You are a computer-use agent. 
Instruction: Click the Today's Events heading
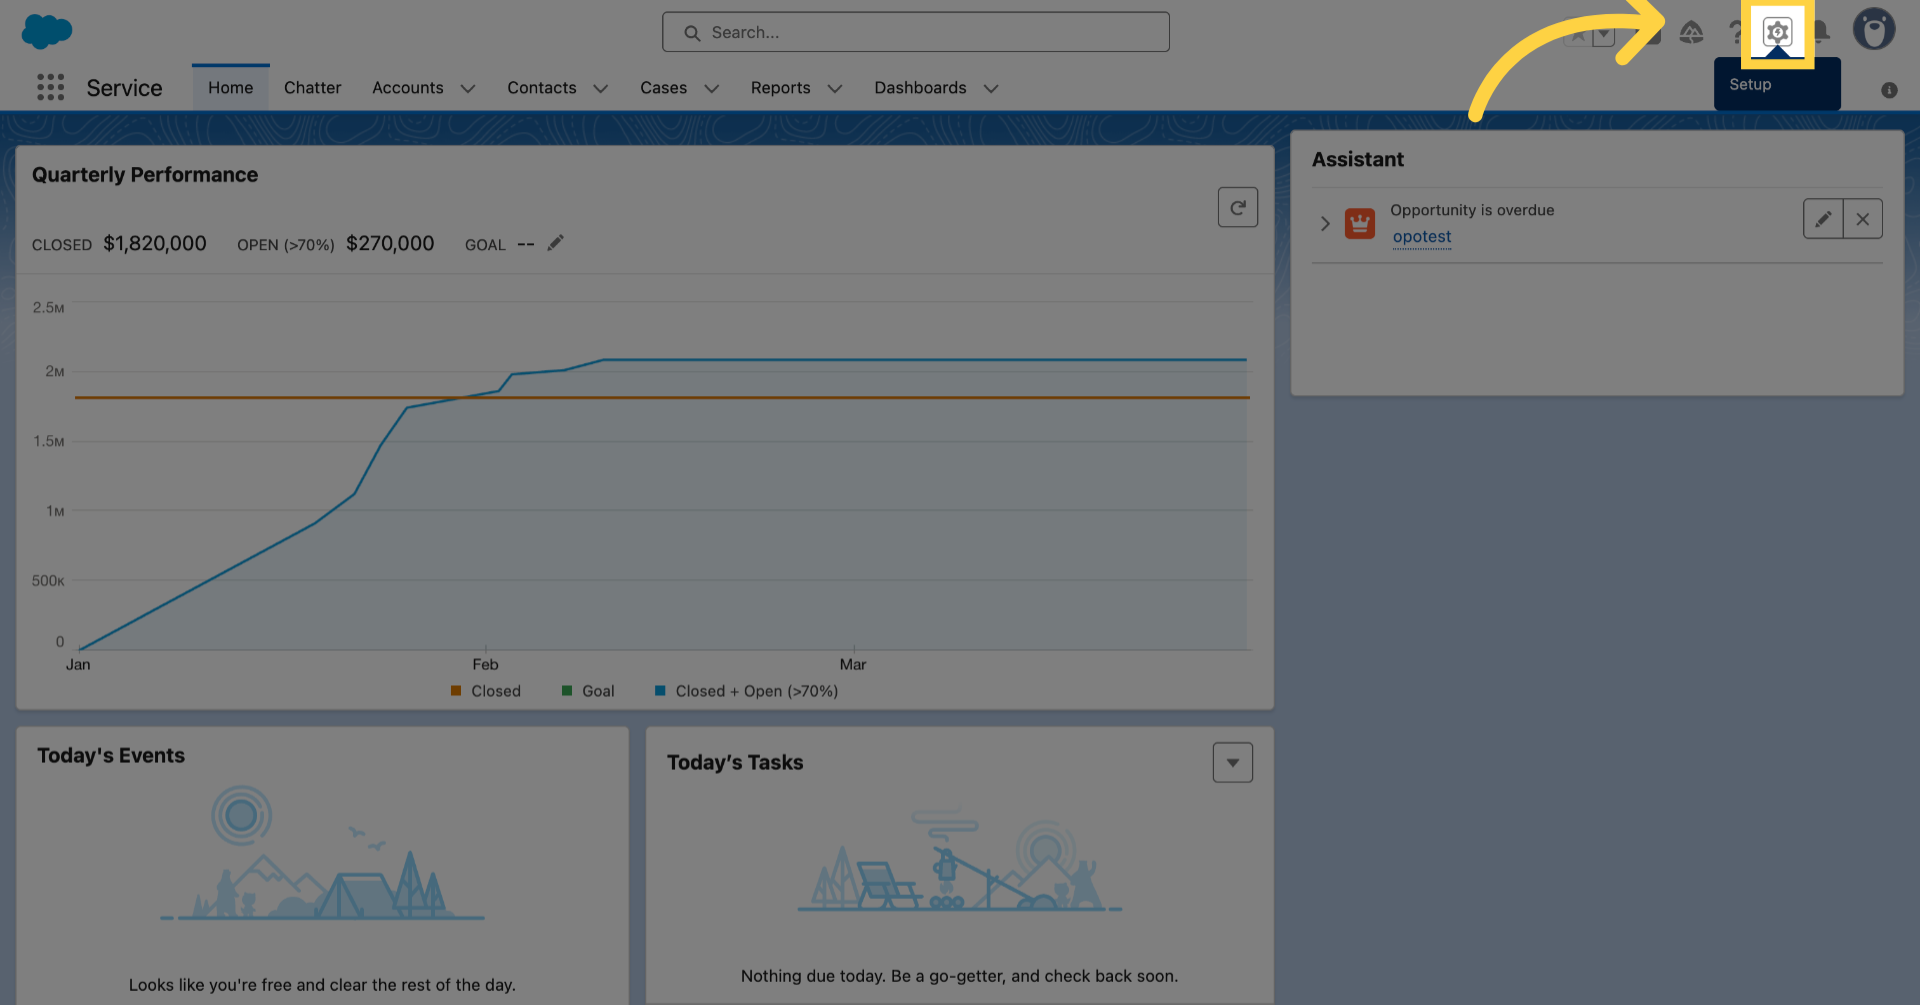[111, 756]
